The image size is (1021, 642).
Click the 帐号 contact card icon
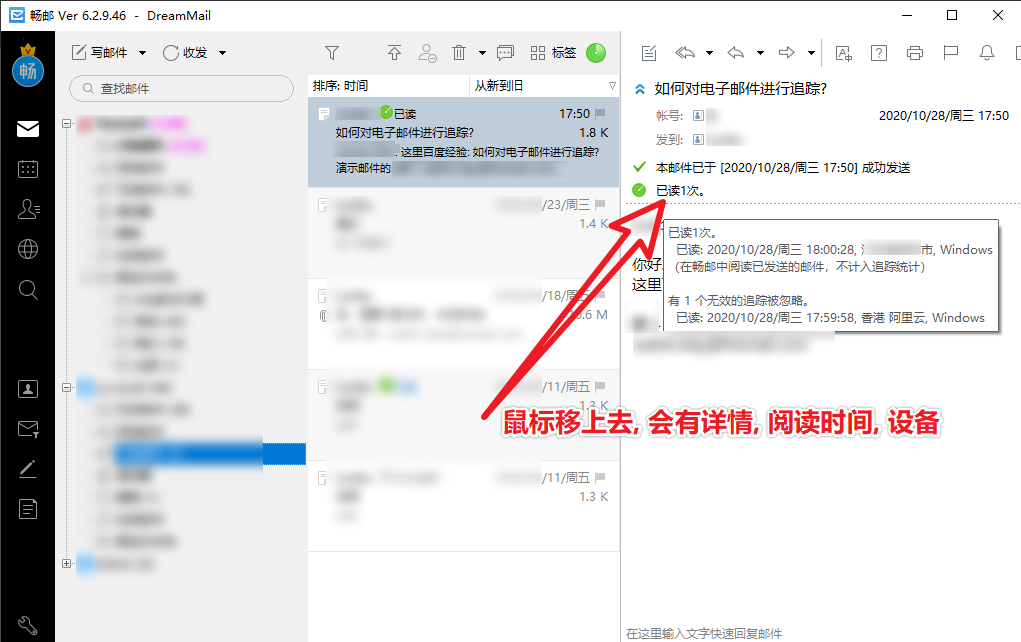698,116
